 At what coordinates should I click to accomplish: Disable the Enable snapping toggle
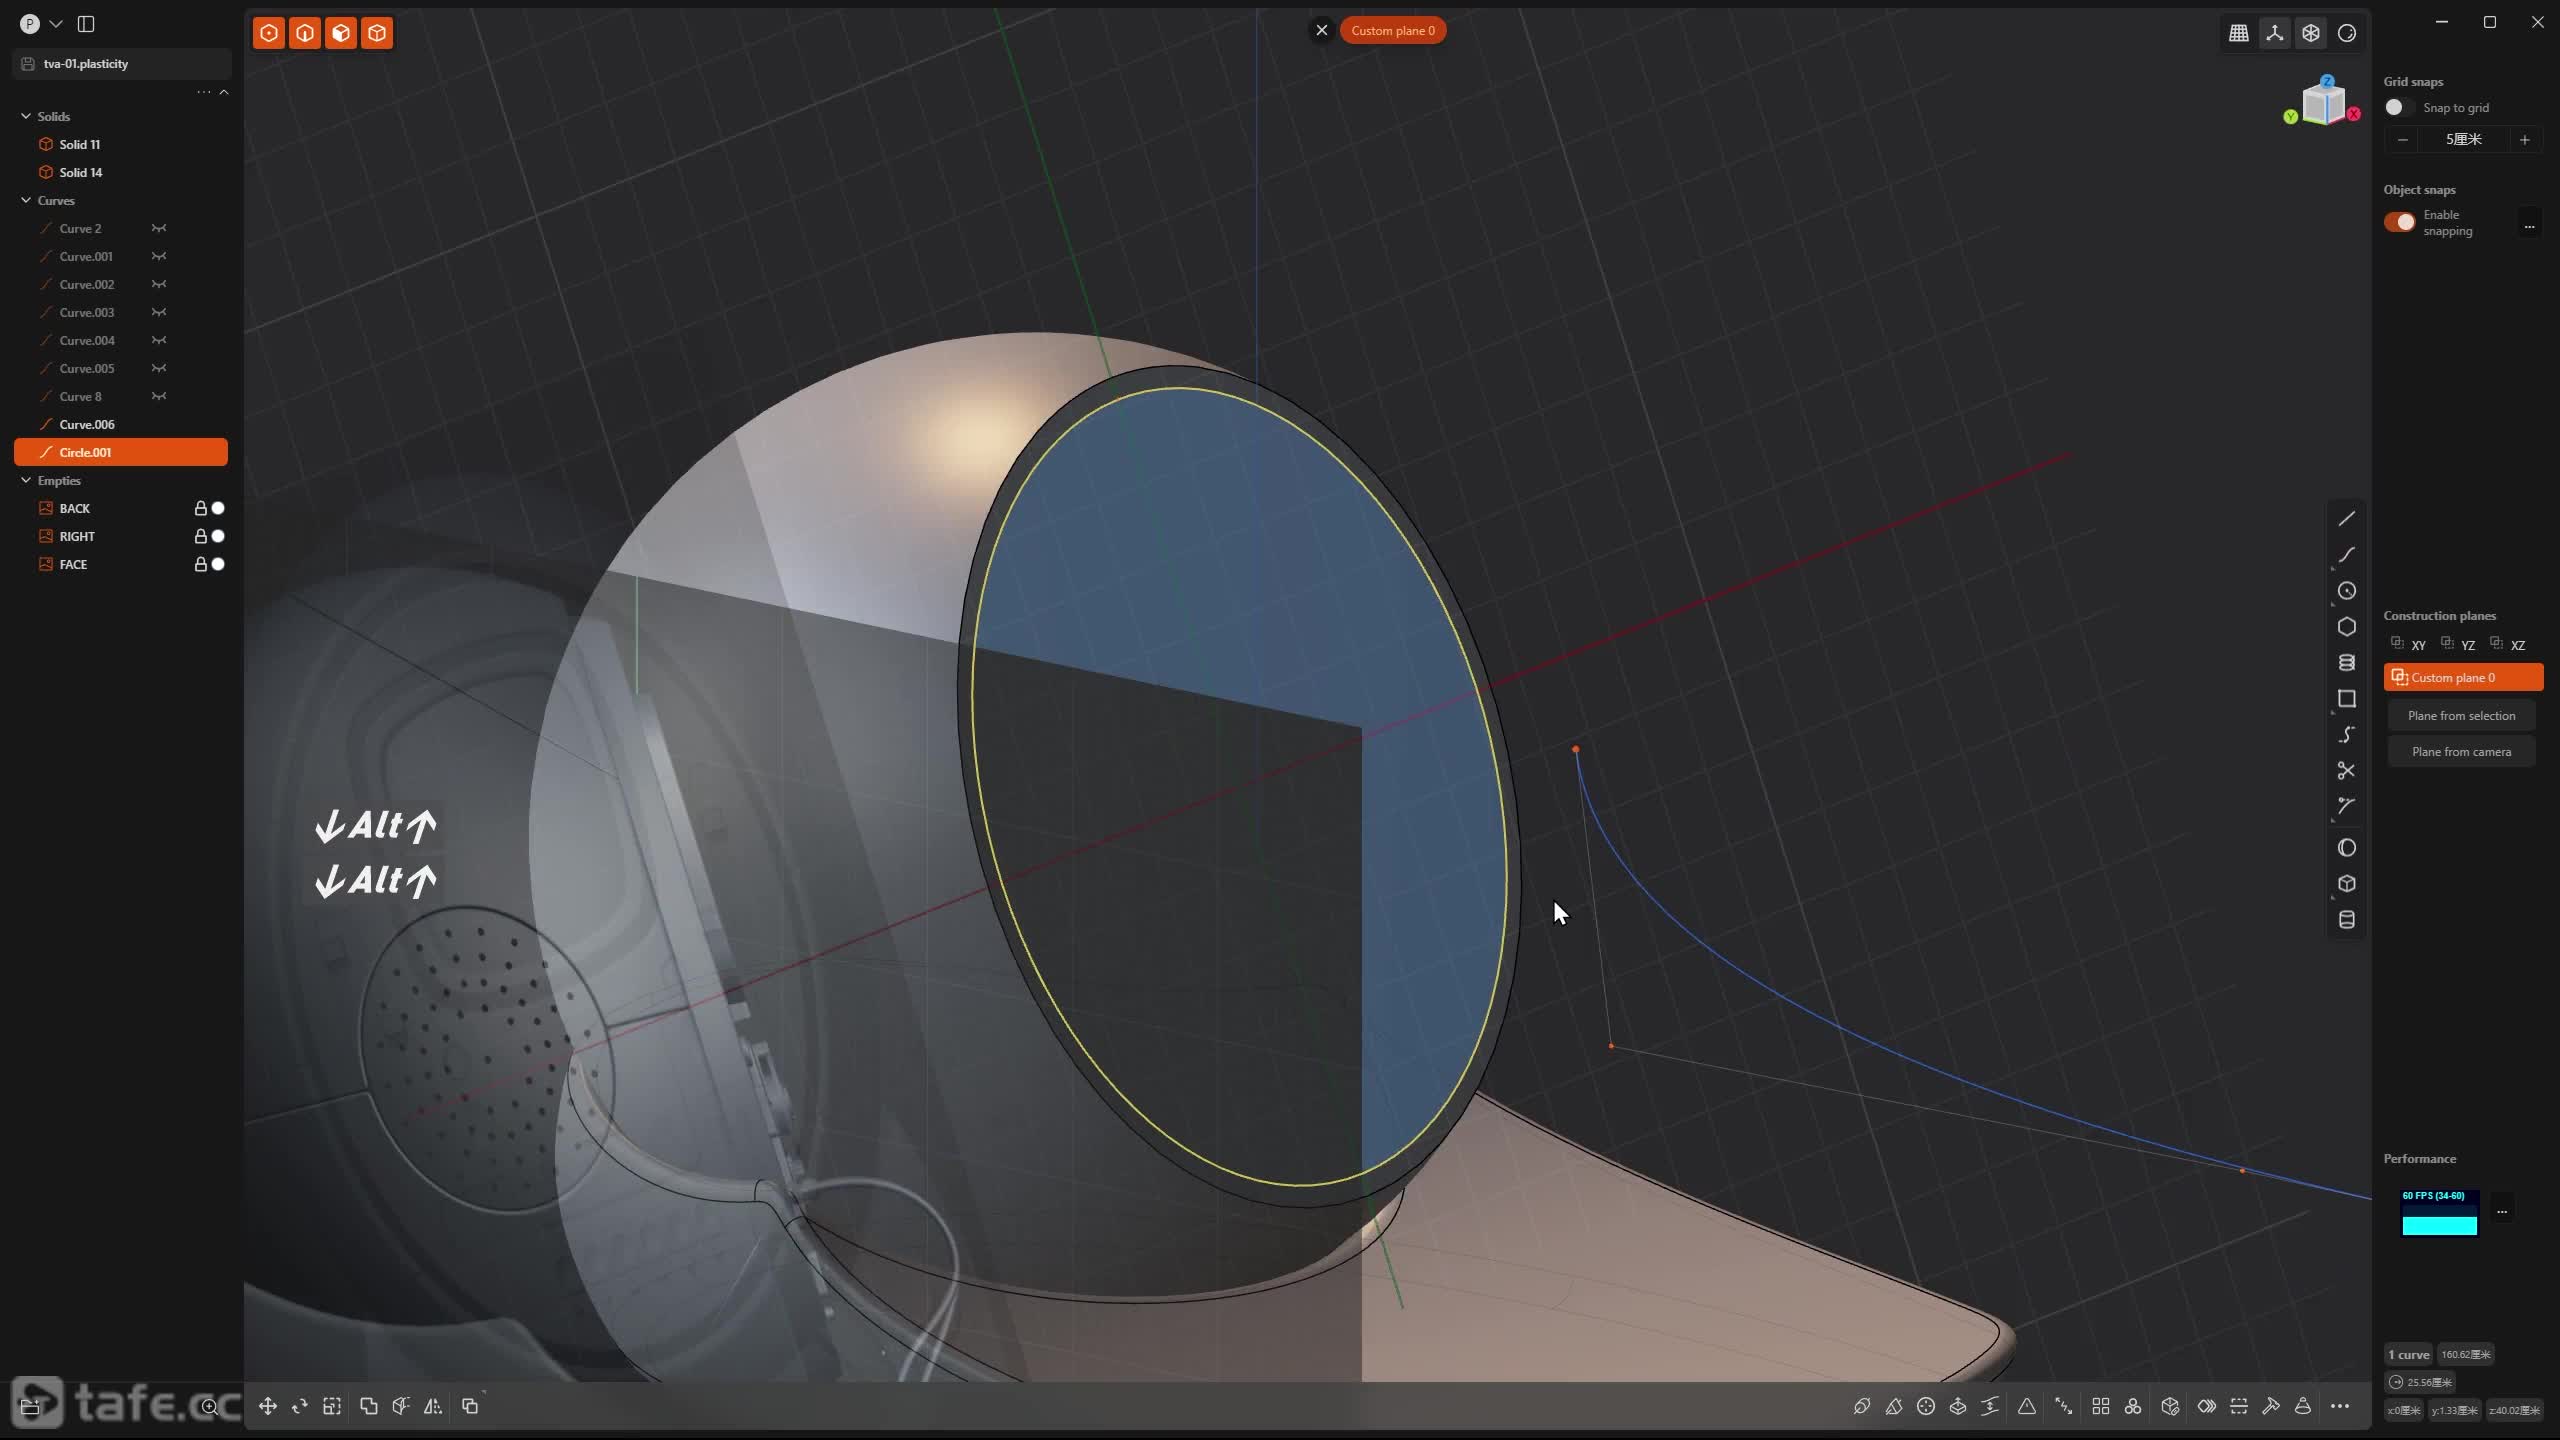[2399, 222]
